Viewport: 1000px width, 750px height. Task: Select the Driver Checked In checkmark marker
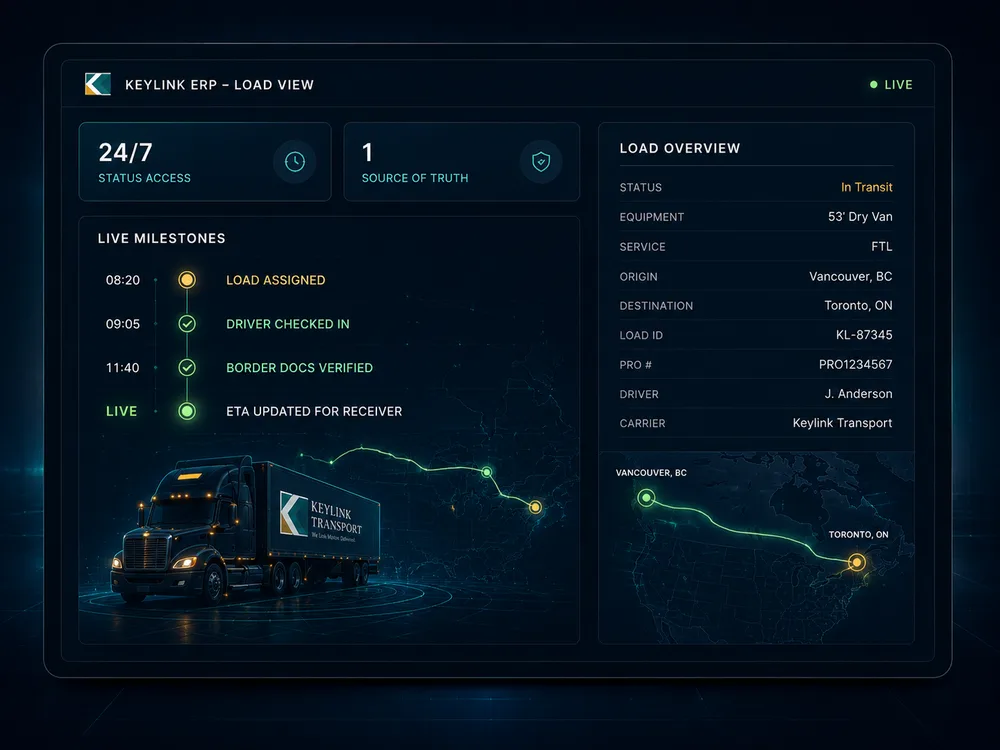tap(187, 323)
